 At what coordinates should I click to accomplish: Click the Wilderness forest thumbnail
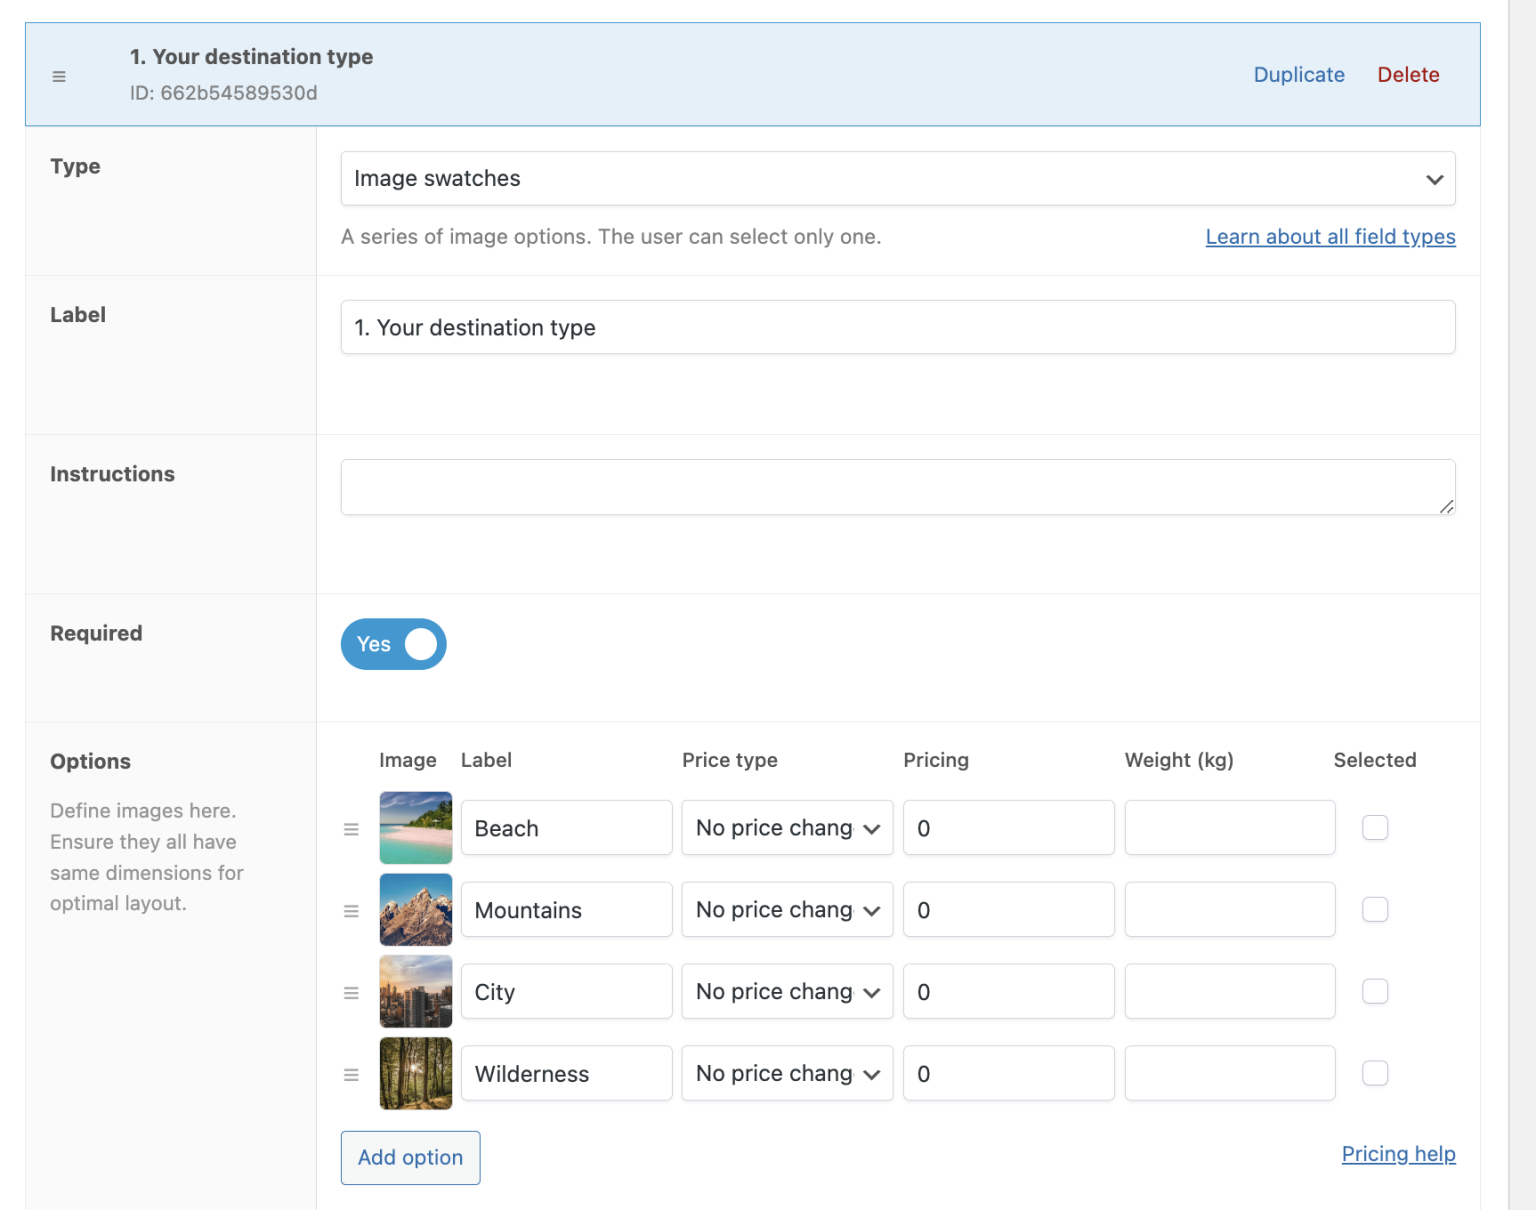pos(415,1073)
